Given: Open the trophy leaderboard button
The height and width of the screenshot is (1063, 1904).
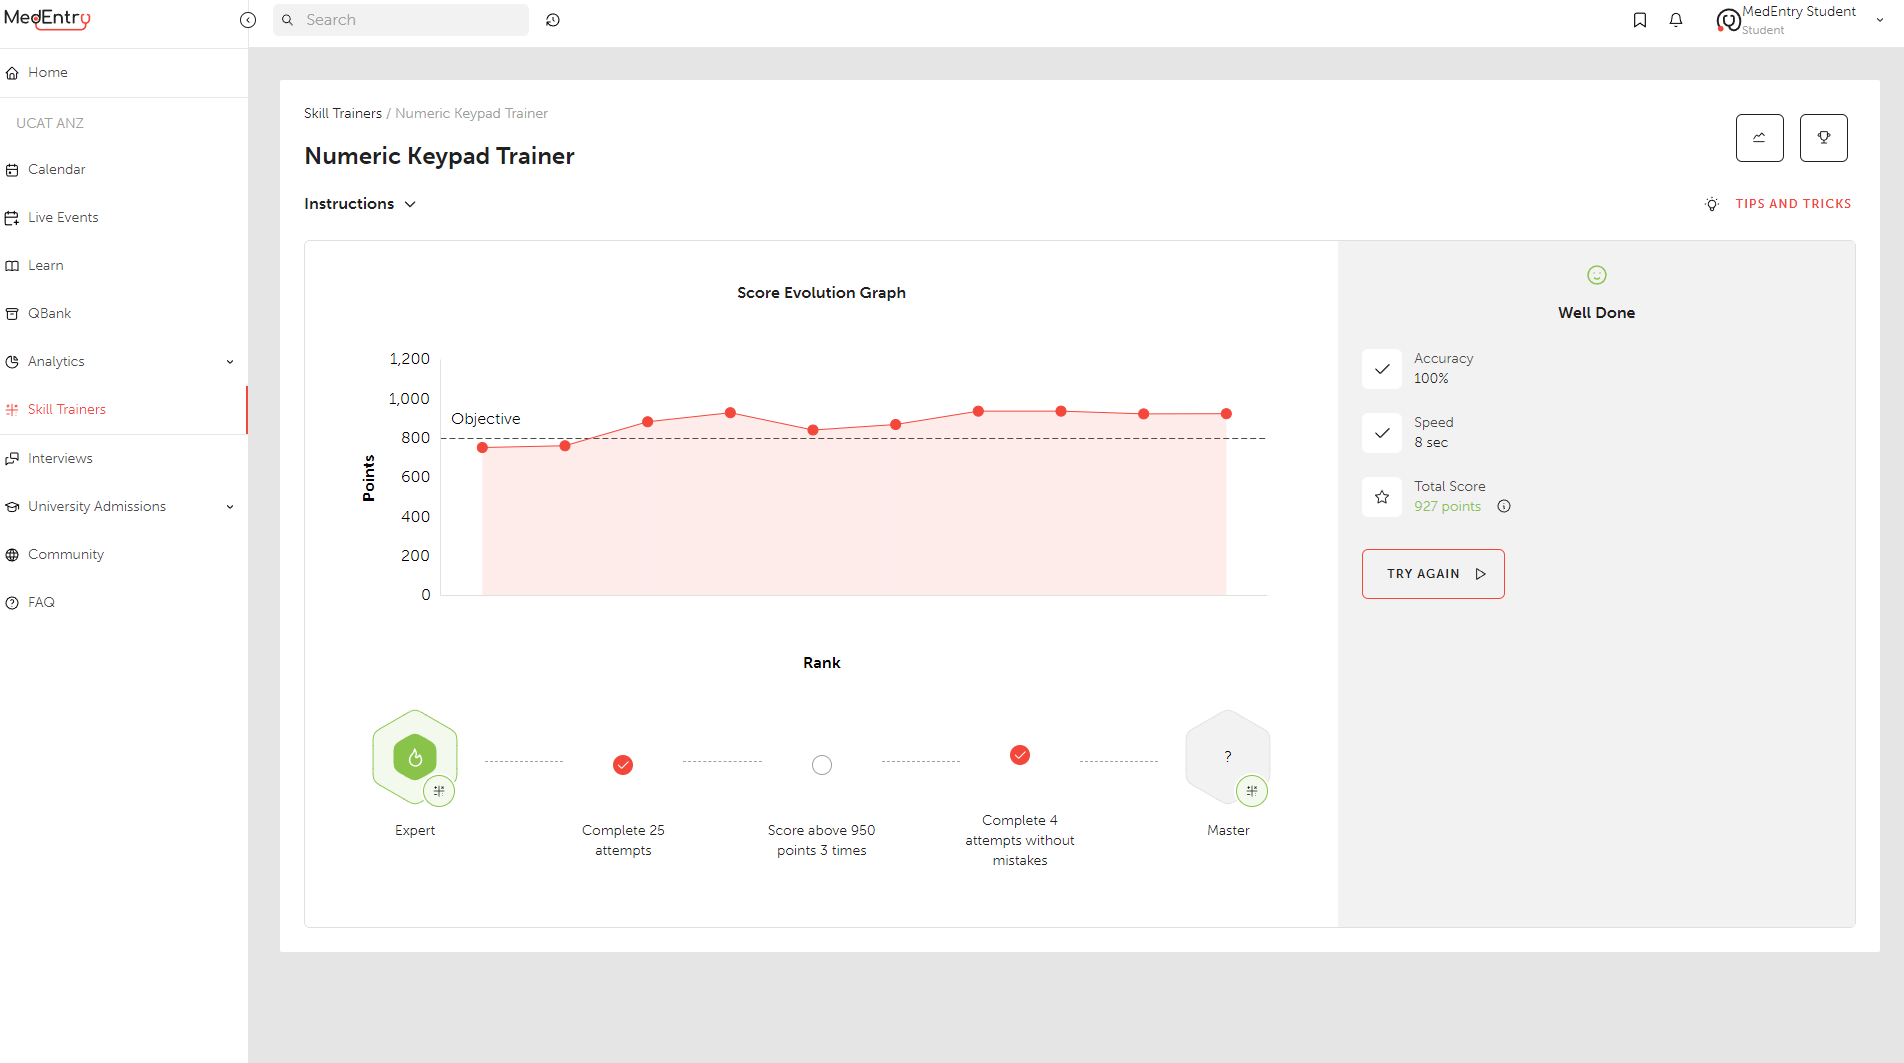Looking at the screenshot, I should 1823,138.
